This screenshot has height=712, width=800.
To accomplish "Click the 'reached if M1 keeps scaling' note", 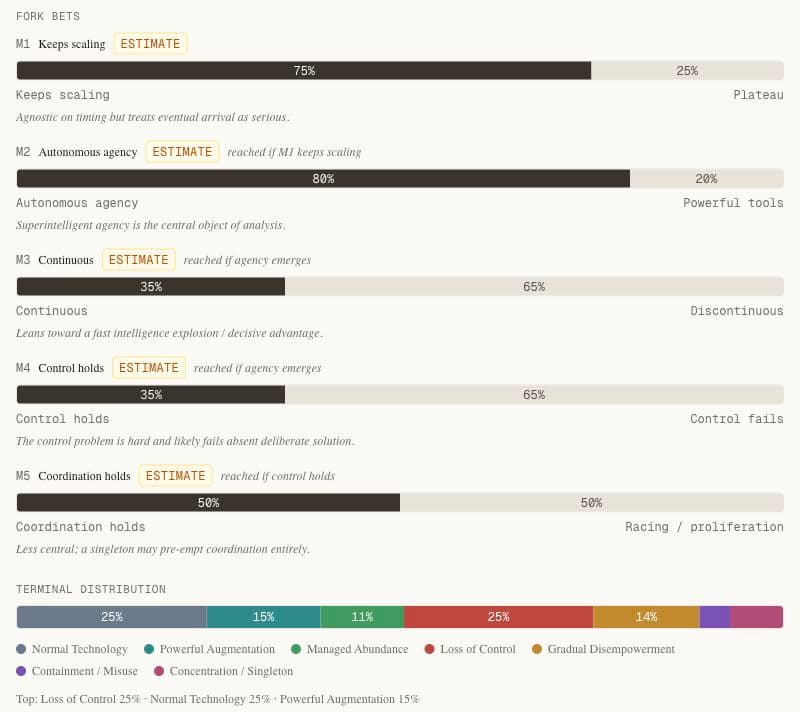I will (294, 152).
